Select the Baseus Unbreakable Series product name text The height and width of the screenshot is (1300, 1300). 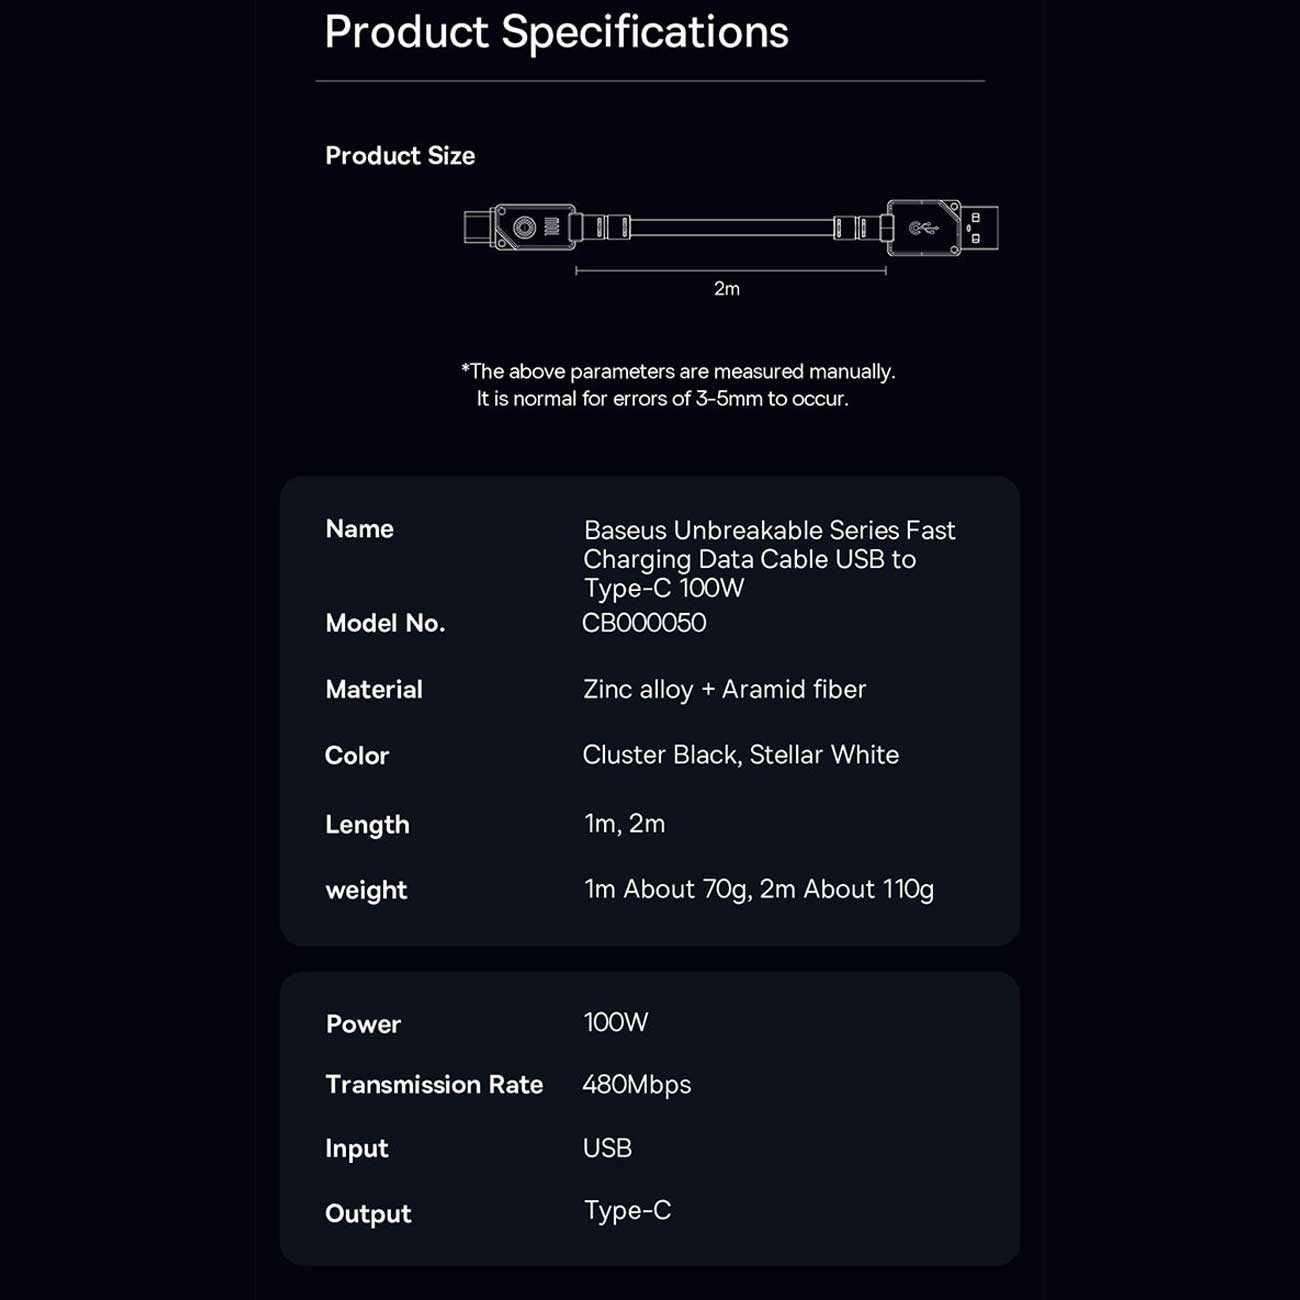click(768, 558)
